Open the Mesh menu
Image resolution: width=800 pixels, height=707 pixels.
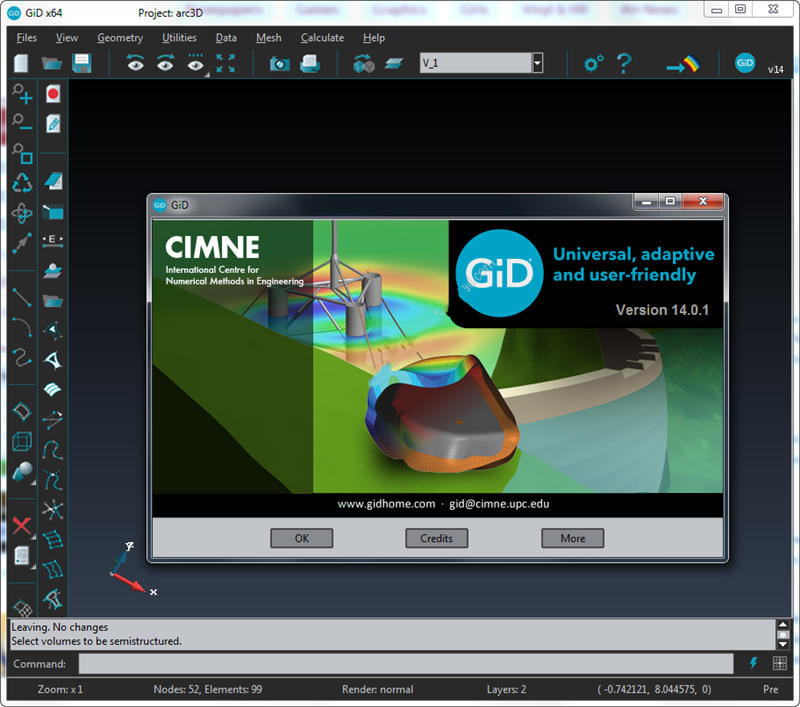coord(268,38)
